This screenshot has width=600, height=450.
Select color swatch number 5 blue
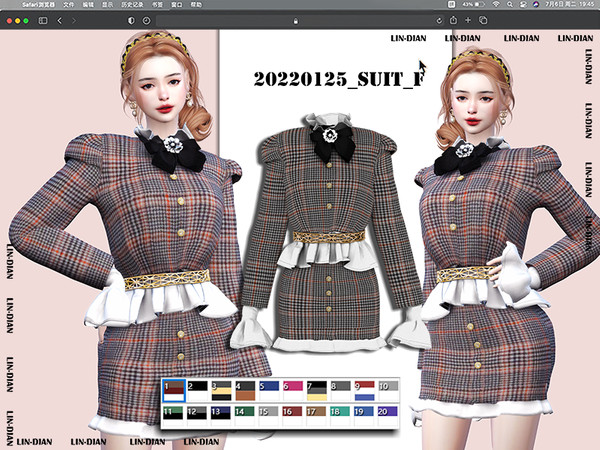pyautogui.click(x=269, y=390)
